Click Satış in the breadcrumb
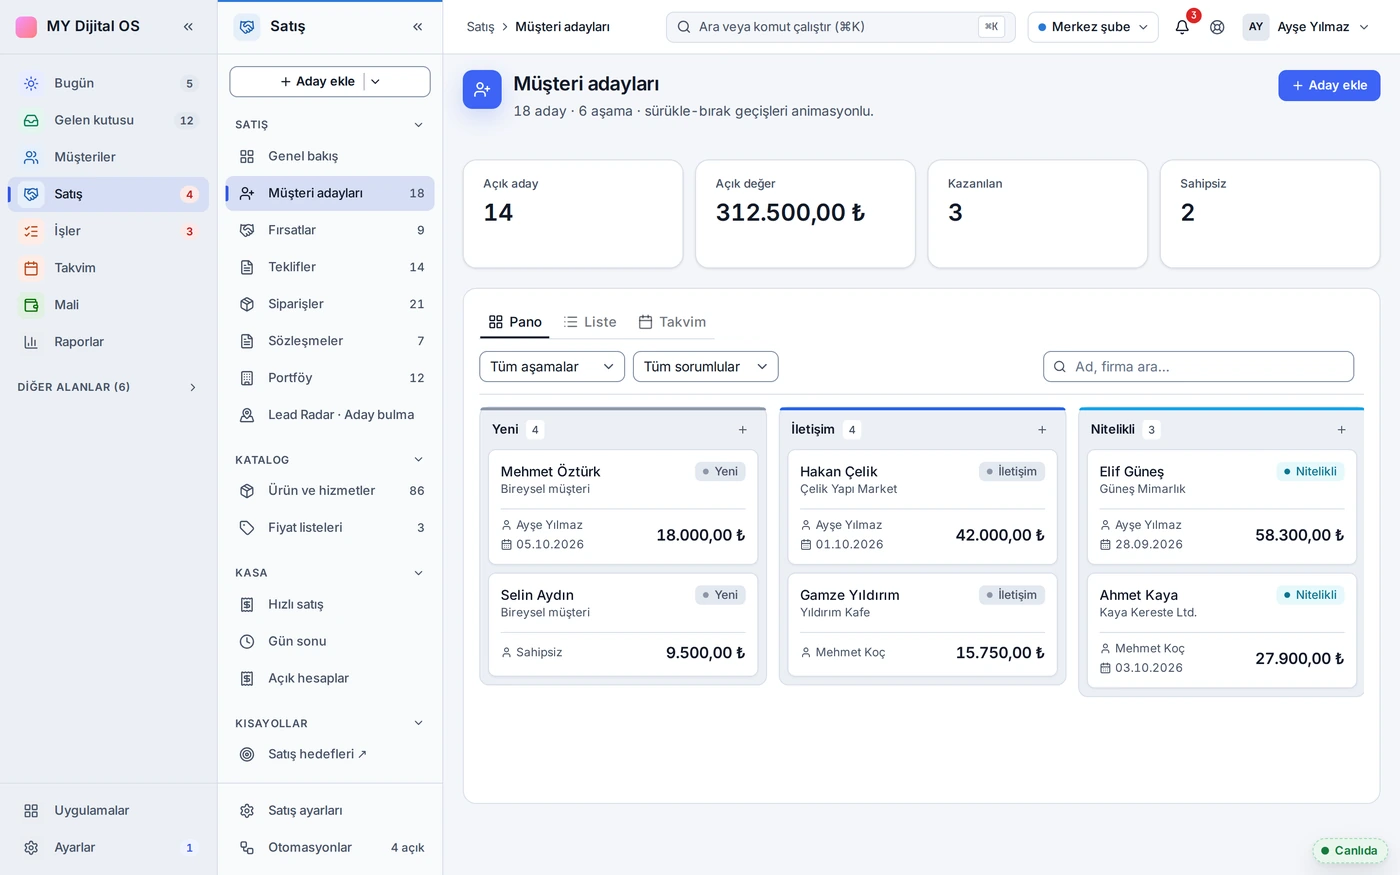The image size is (1400, 875). [480, 27]
